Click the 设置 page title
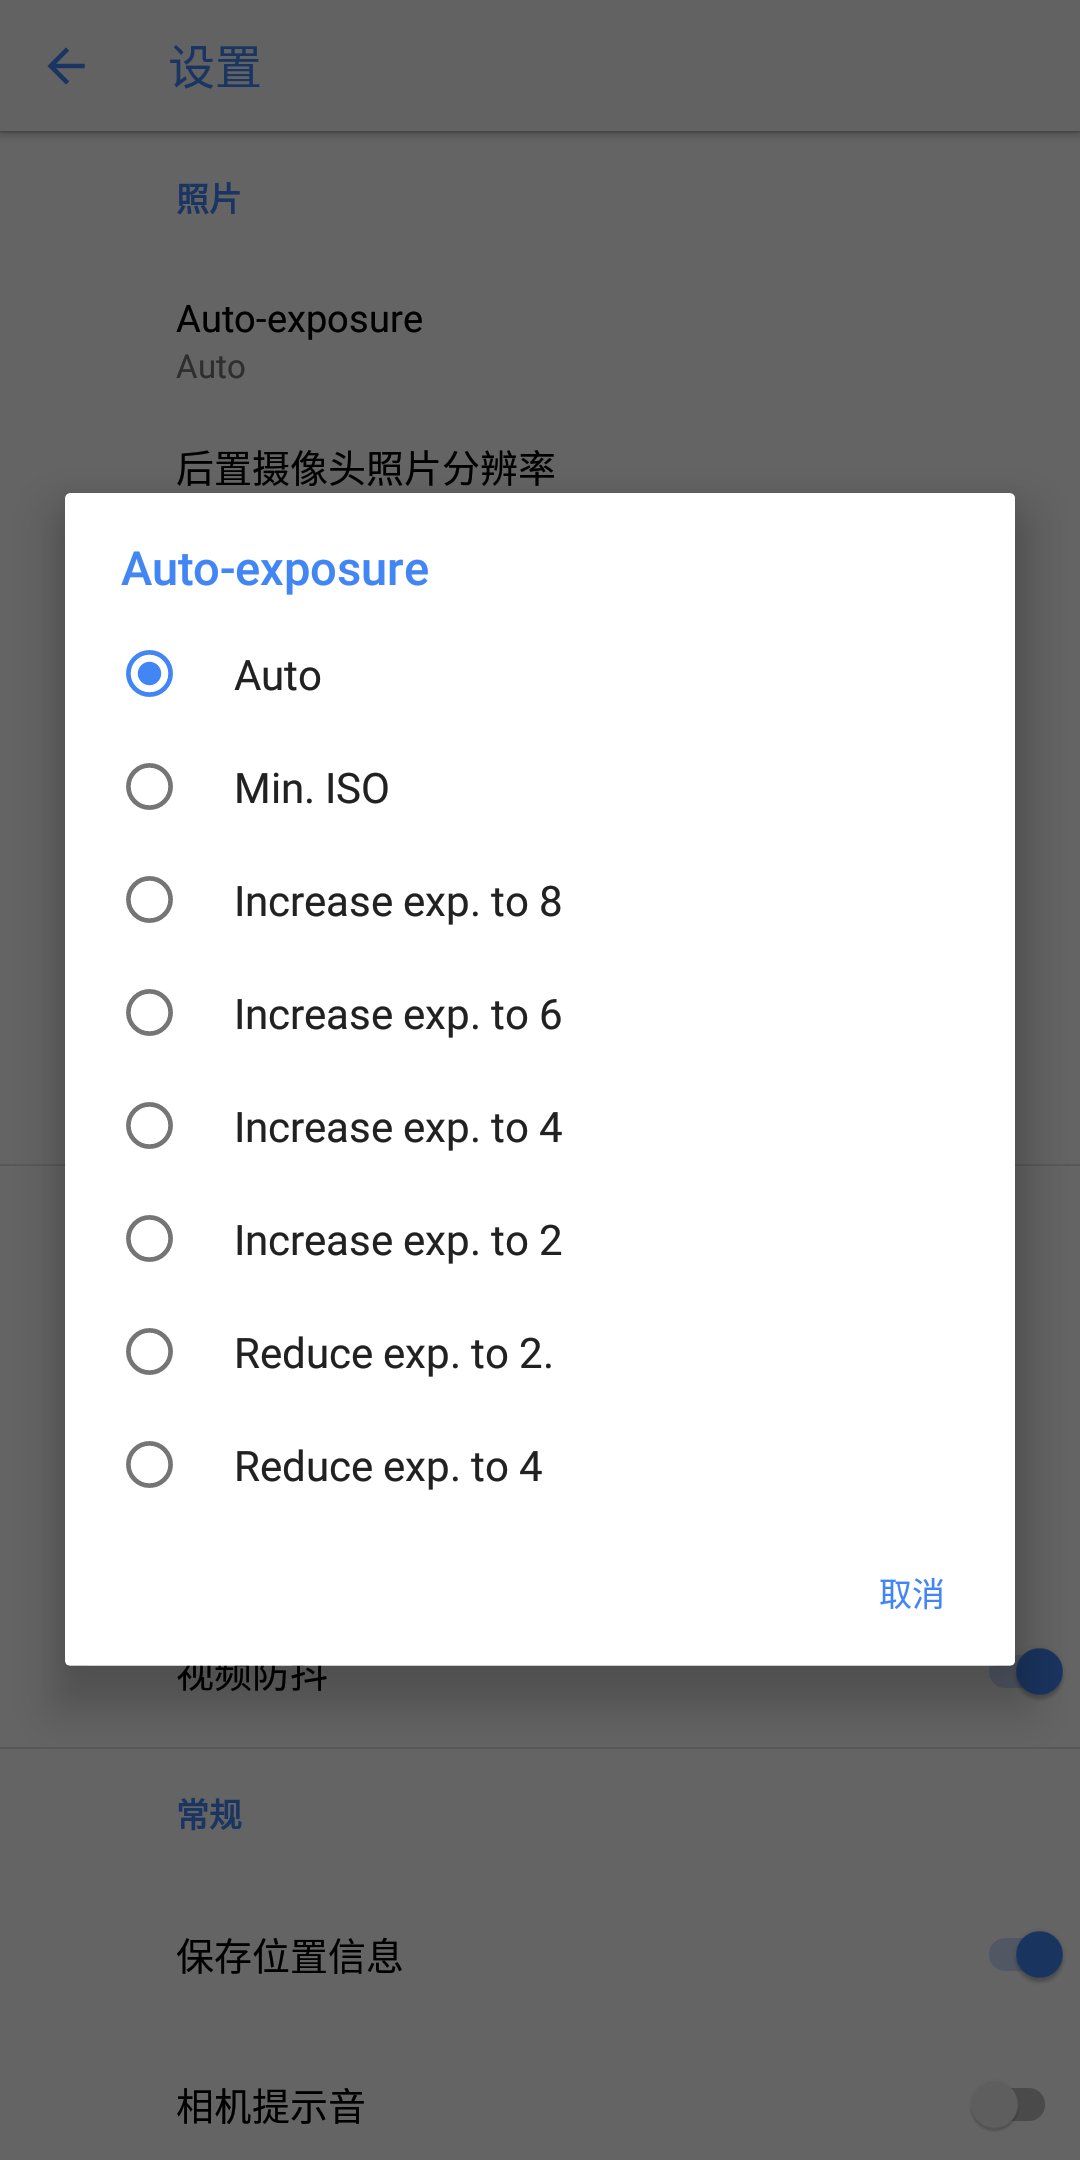Screen dimensions: 1080x2160 pyautogui.click(x=215, y=68)
